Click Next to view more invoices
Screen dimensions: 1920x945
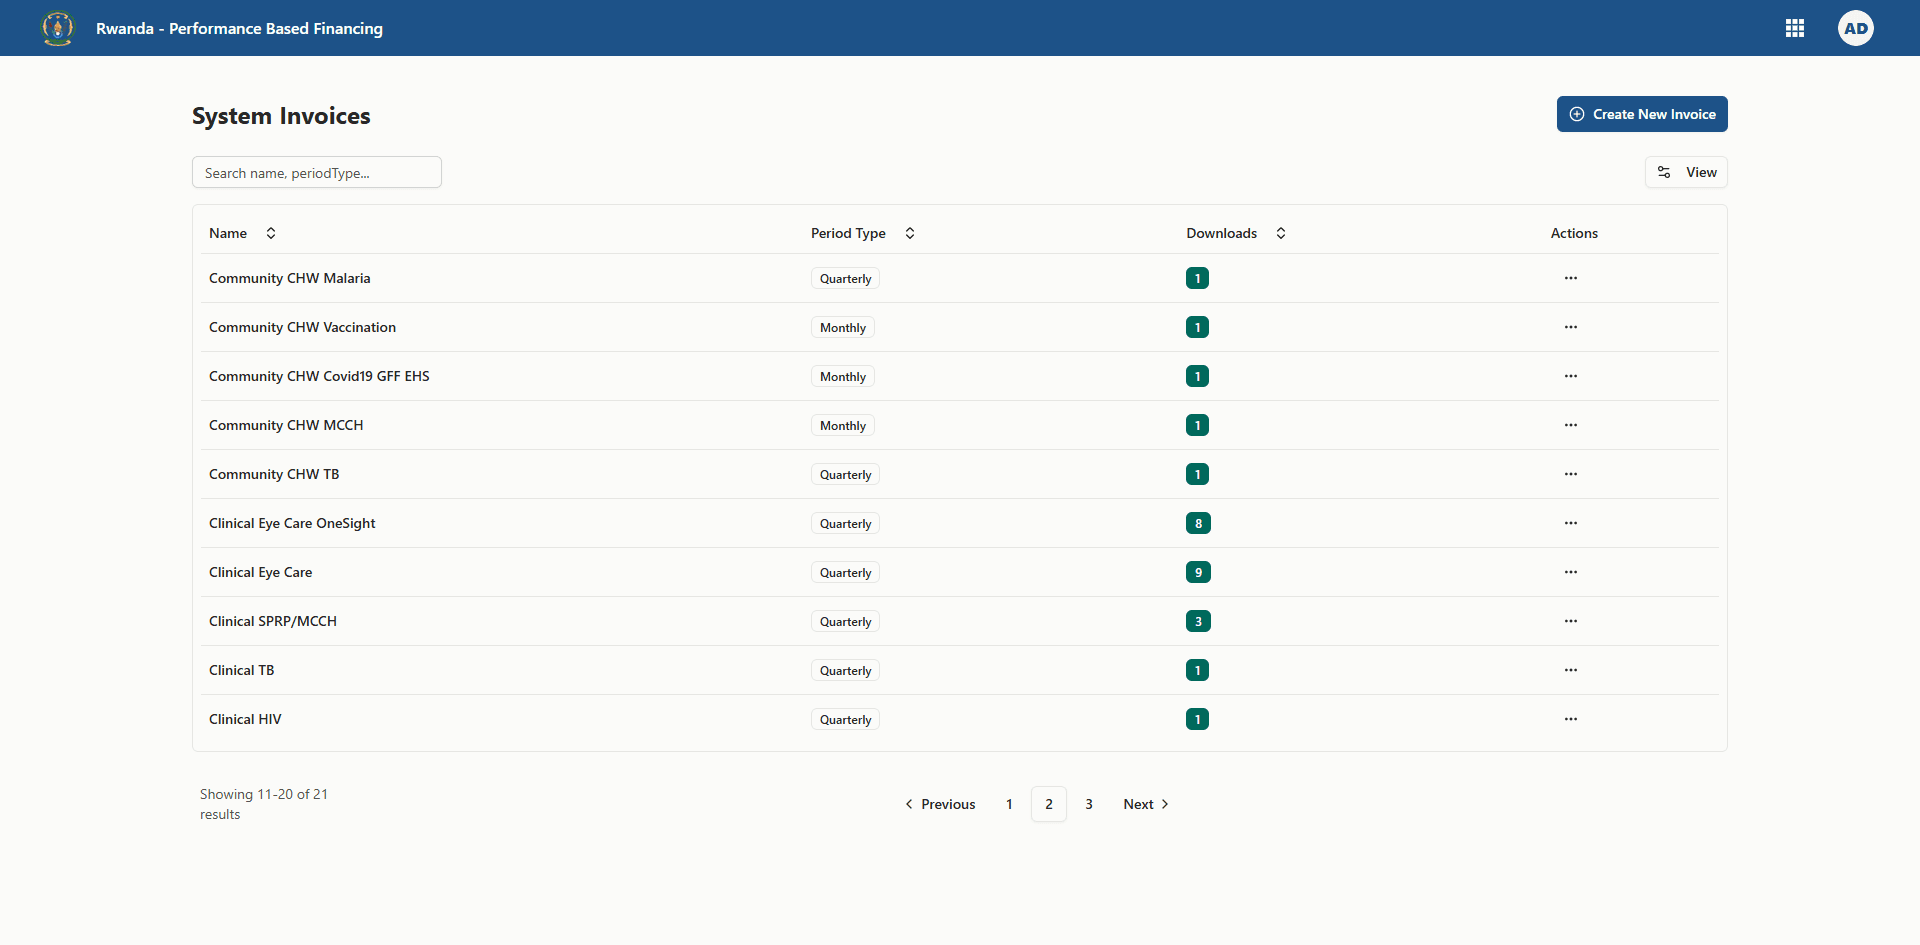1144,803
